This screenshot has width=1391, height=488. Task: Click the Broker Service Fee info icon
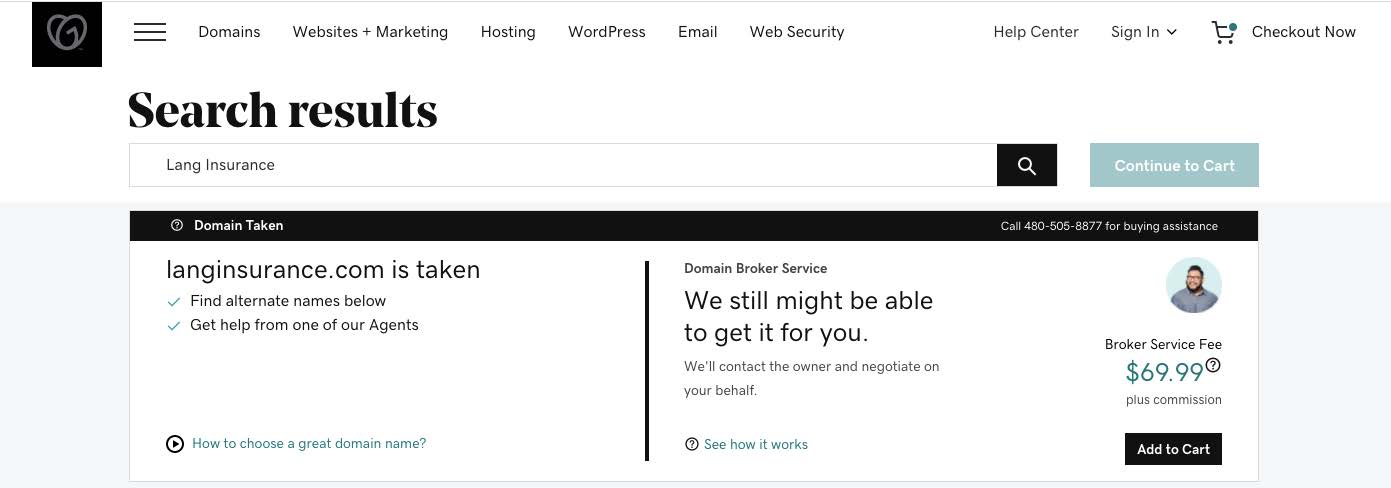tap(1213, 366)
